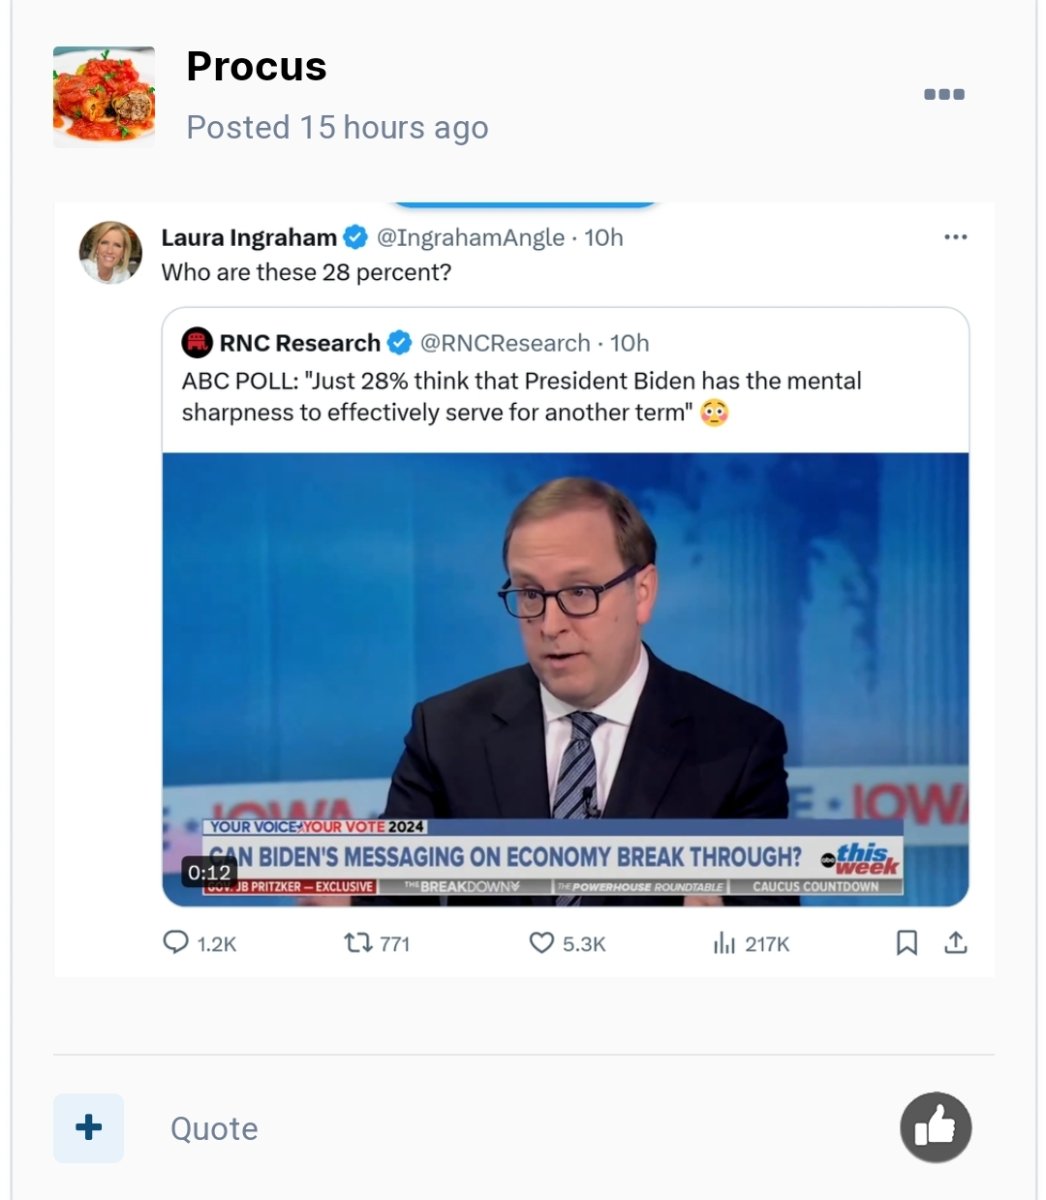Click RNC Research blue verified badge
The width and height of the screenshot is (1046, 1200).
click(399, 343)
